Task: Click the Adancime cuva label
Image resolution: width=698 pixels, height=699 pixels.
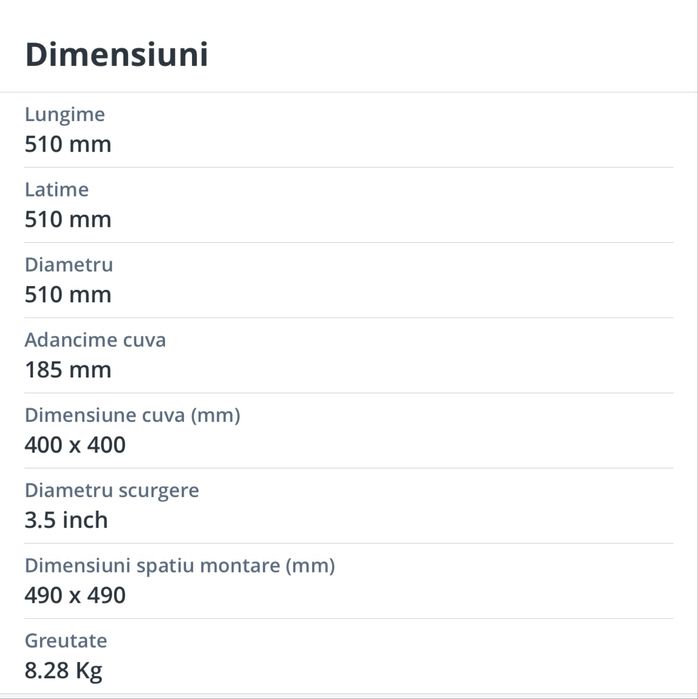Action: pyautogui.click(x=95, y=340)
